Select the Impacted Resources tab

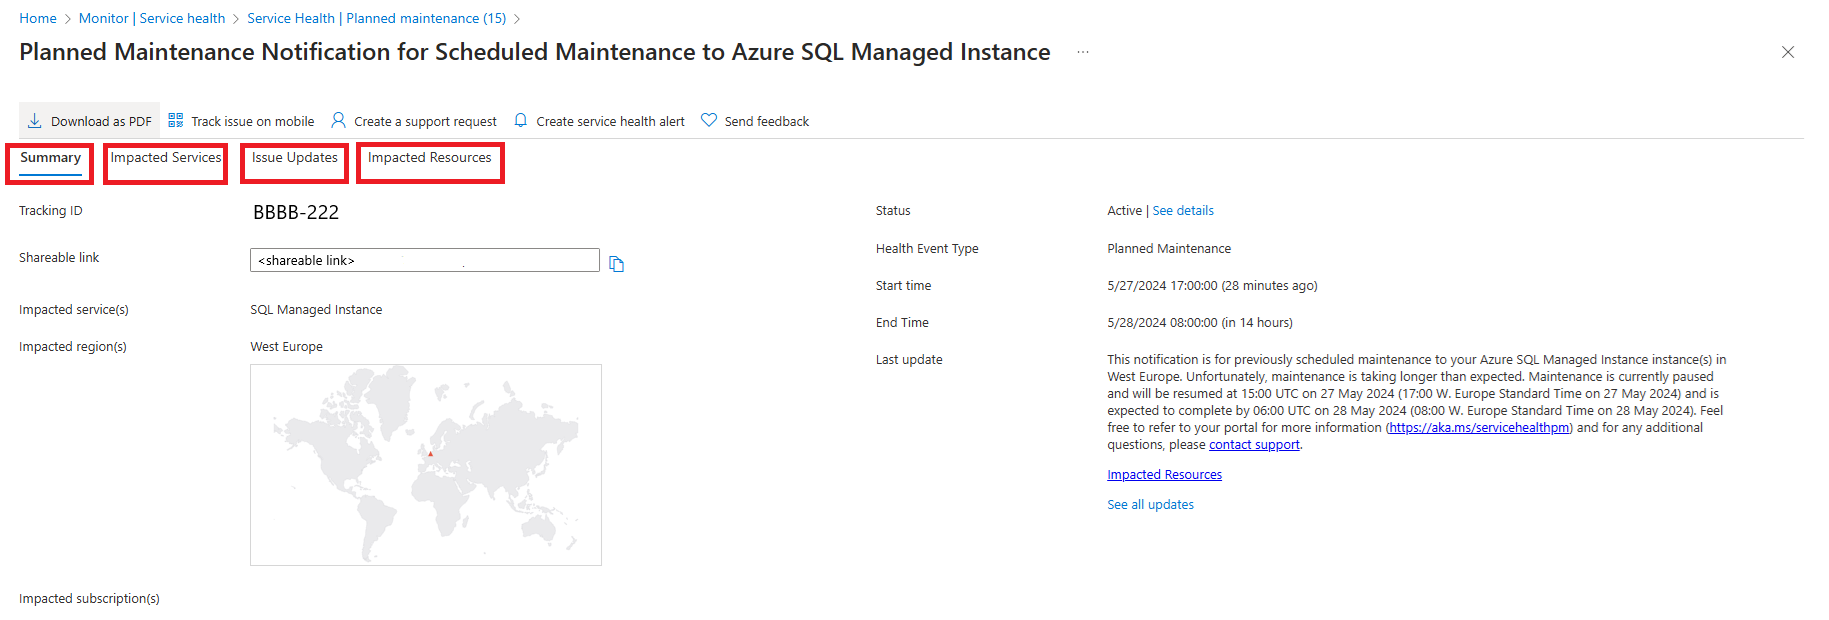point(430,158)
